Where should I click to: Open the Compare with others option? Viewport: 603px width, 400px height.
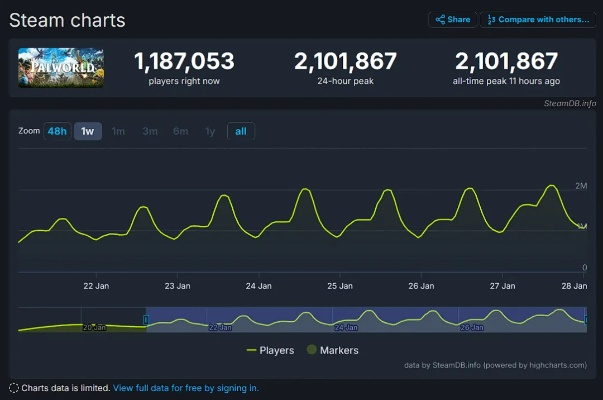point(538,19)
